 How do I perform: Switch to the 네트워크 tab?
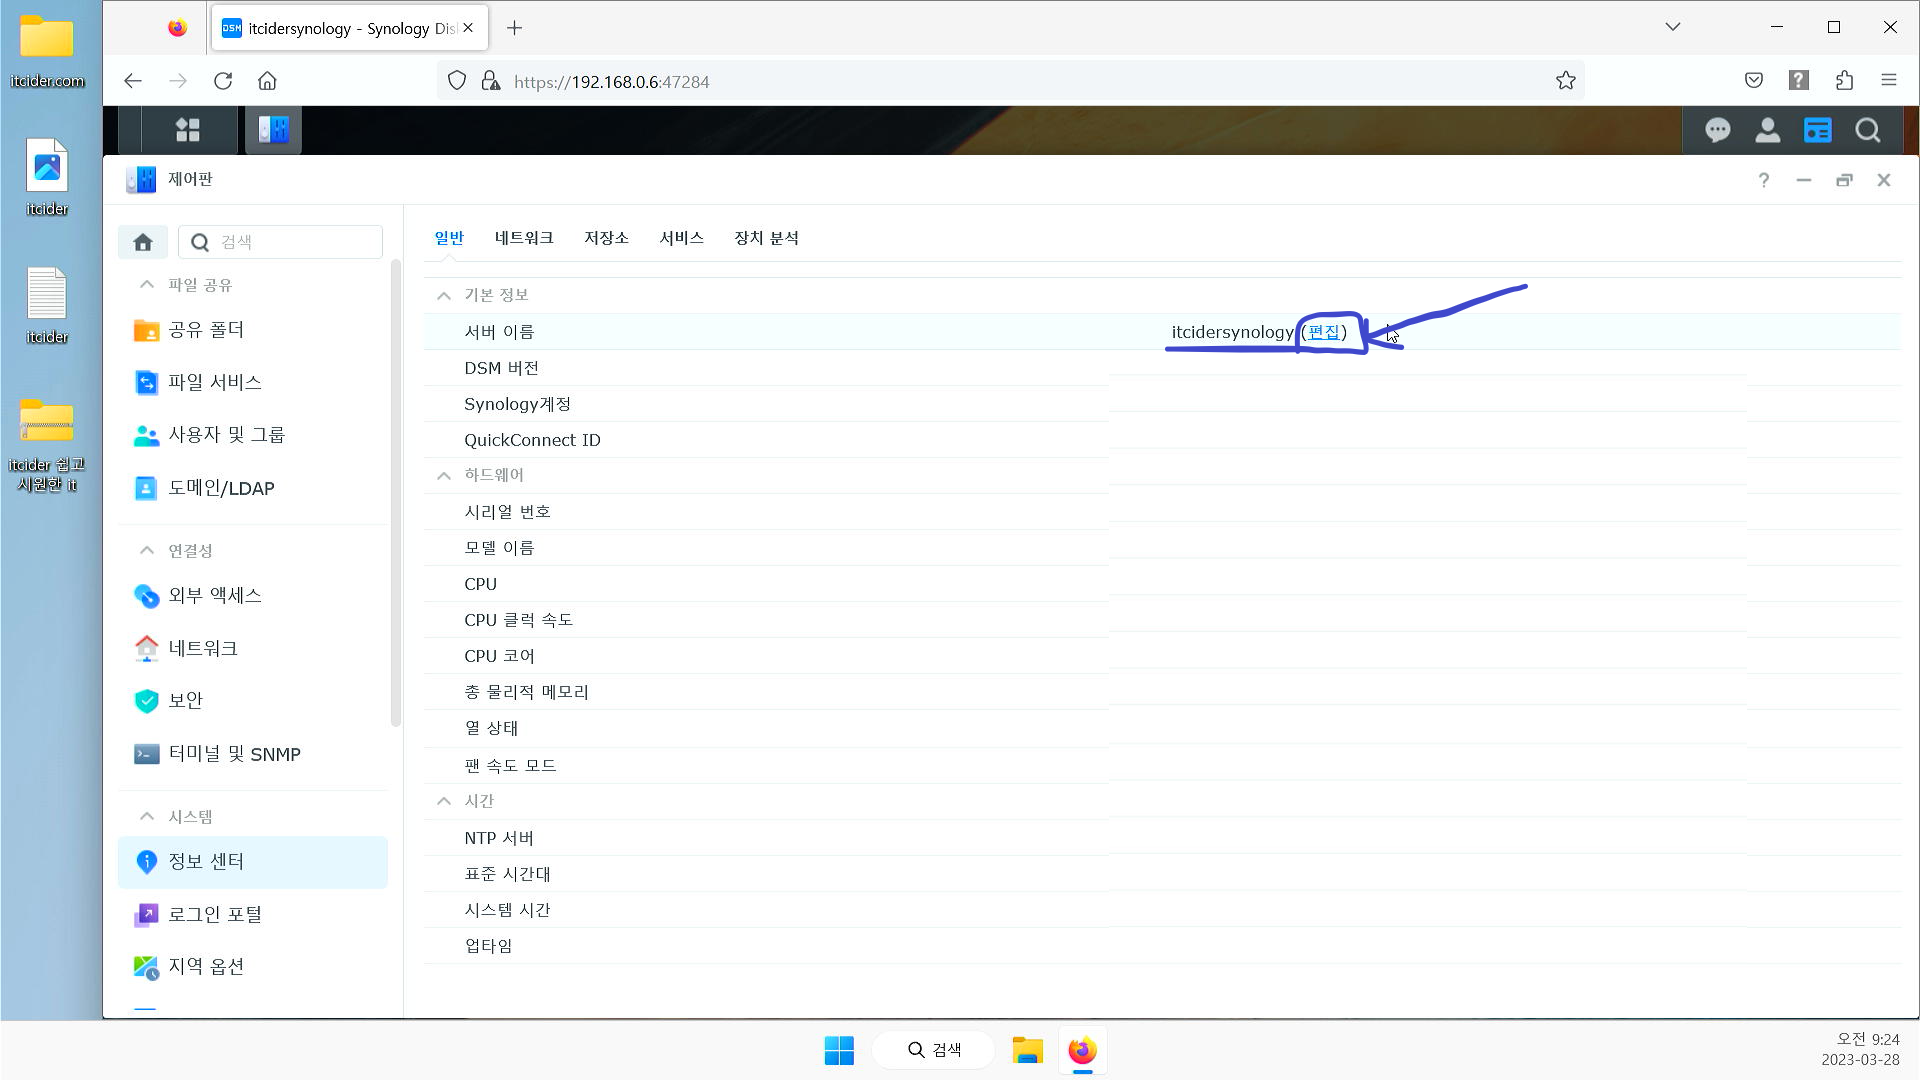coord(523,238)
